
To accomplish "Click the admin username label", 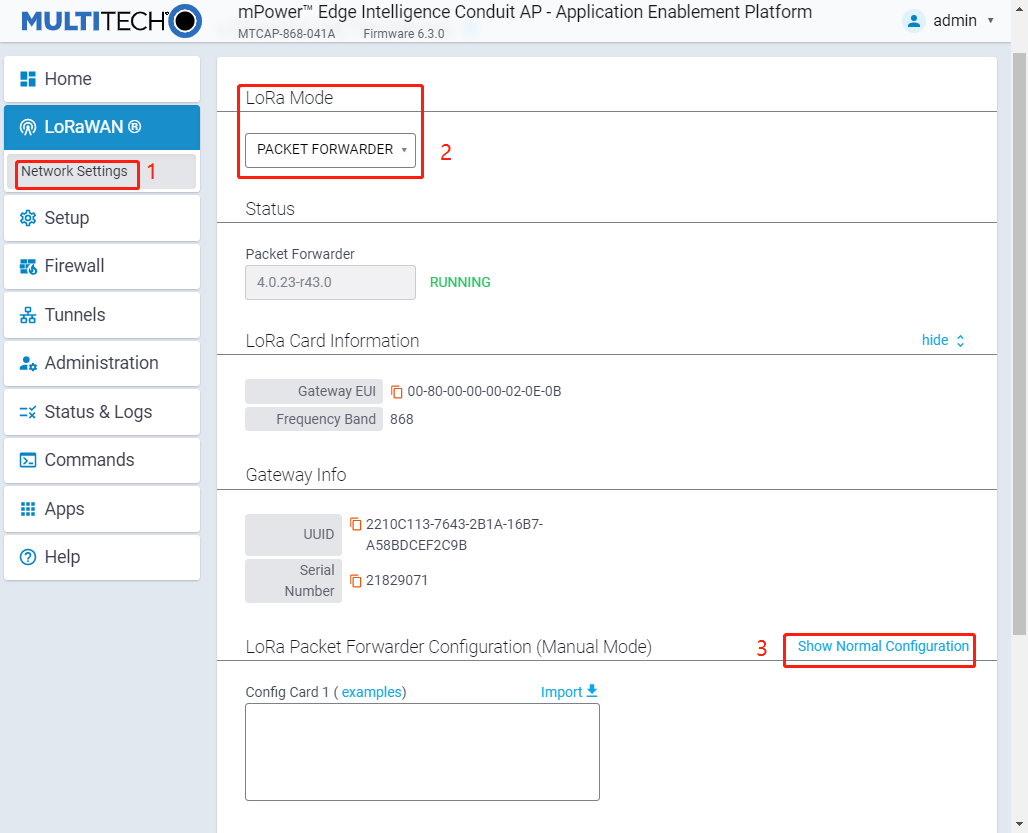I will click(x=955, y=21).
